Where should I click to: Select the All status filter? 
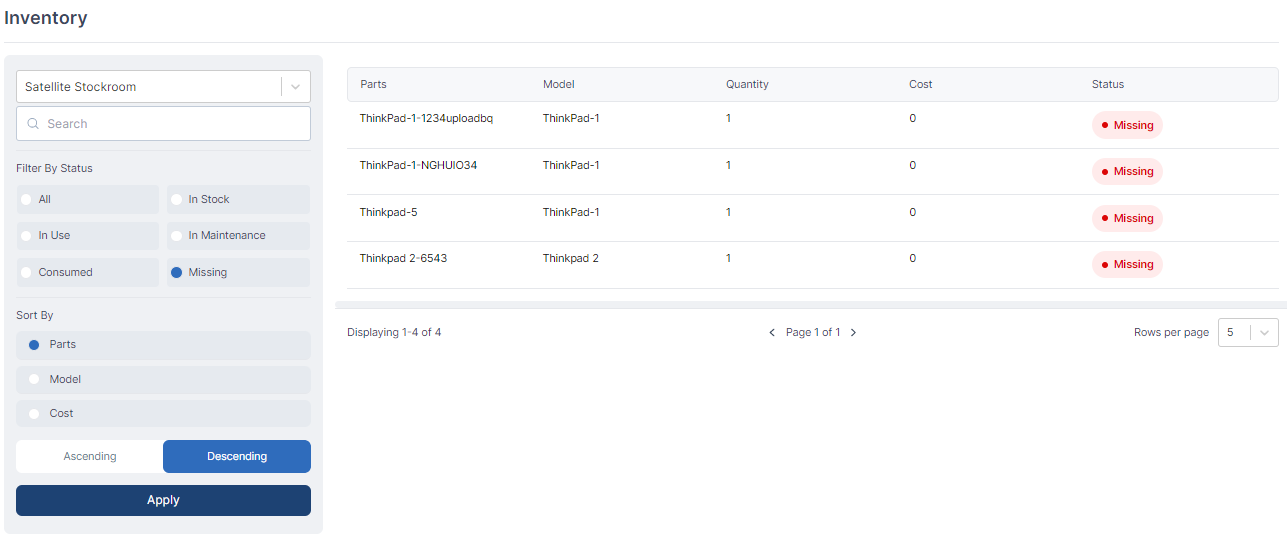point(87,200)
